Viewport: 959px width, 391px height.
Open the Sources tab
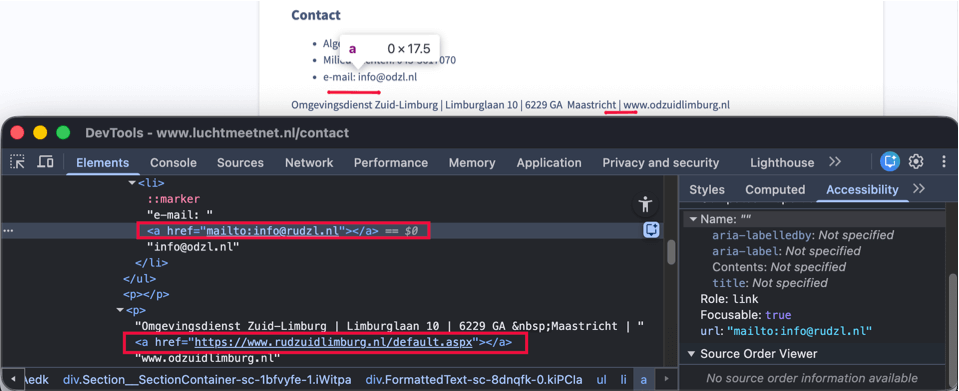click(240, 163)
